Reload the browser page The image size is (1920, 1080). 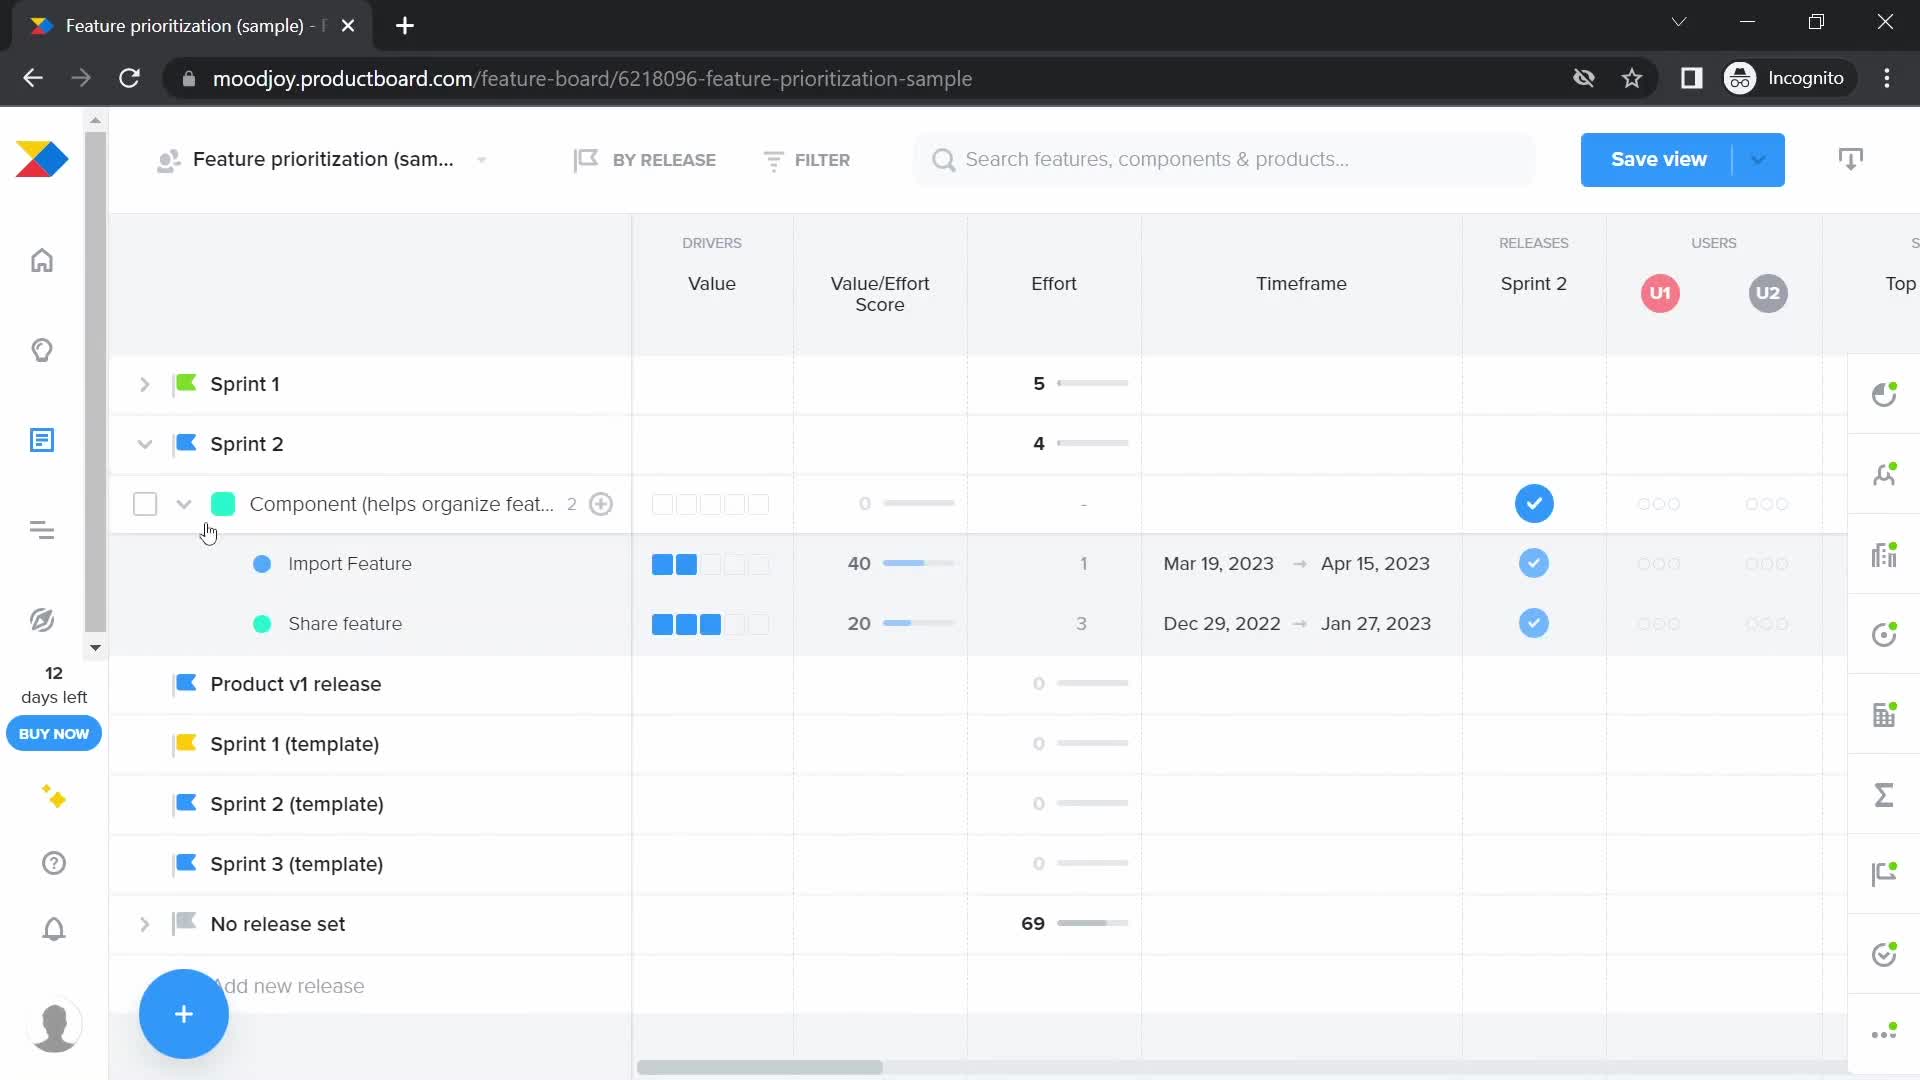point(129,78)
